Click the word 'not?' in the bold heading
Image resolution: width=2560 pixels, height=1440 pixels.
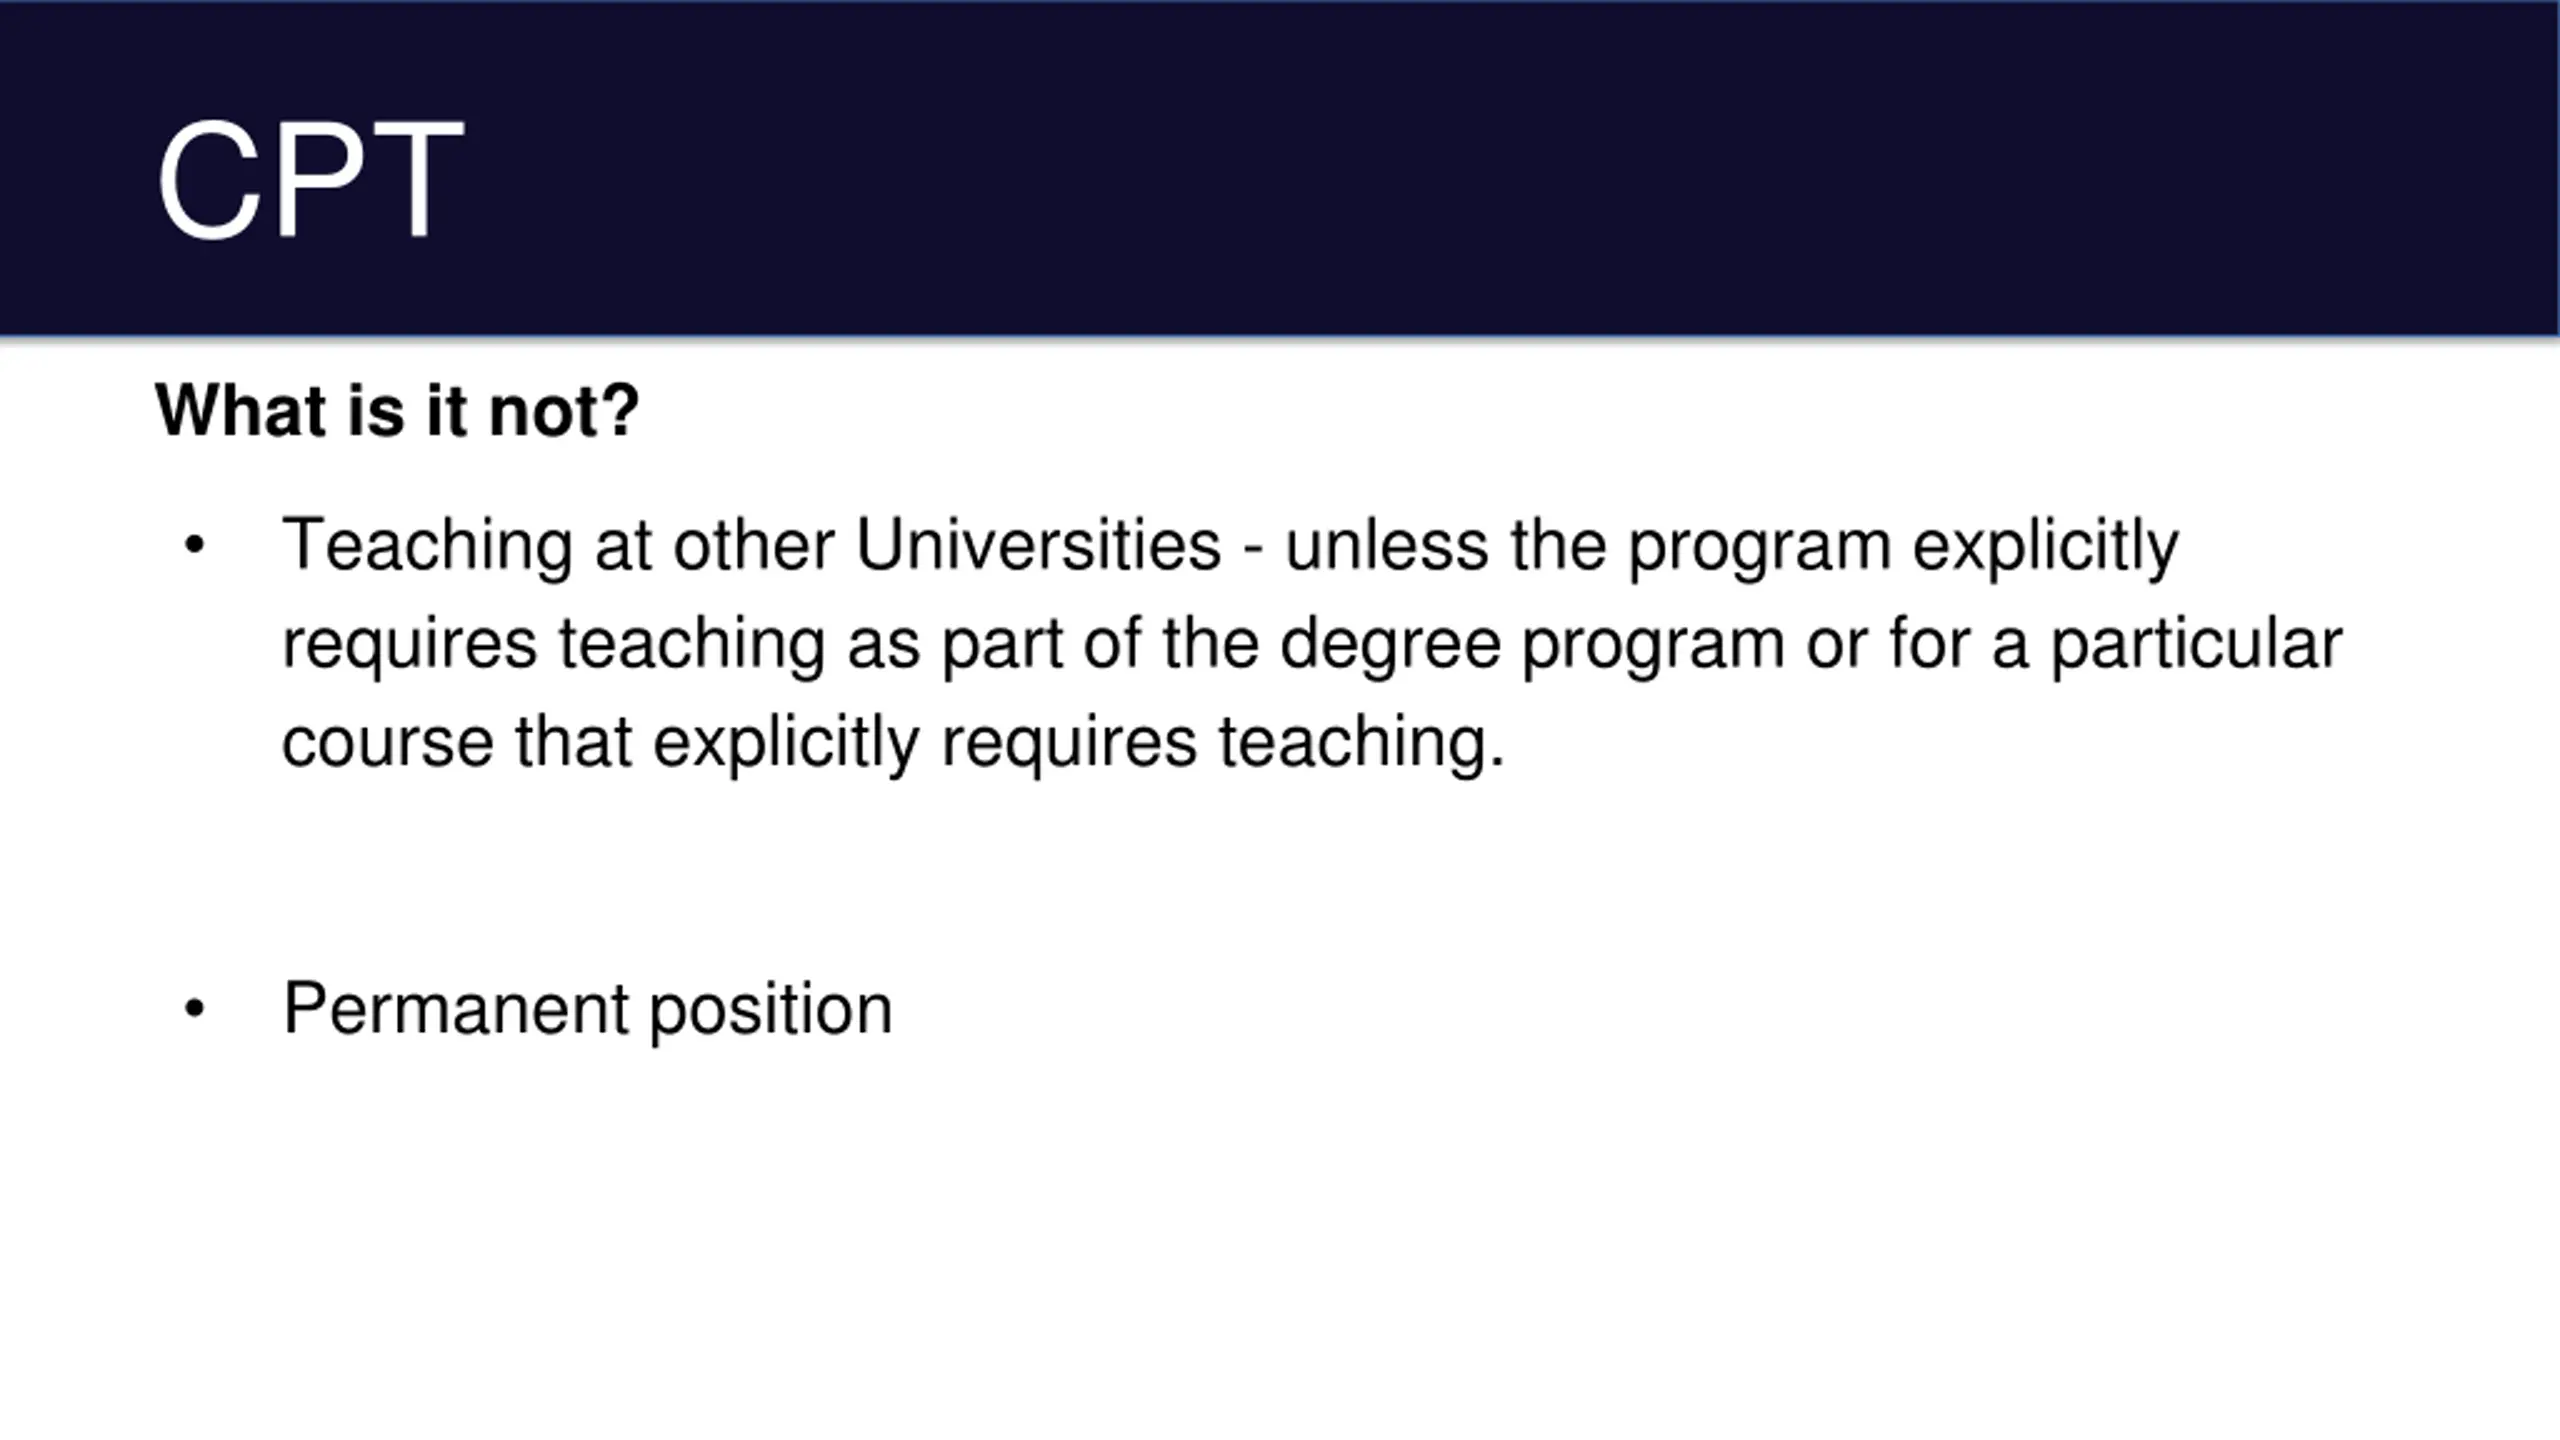point(564,411)
